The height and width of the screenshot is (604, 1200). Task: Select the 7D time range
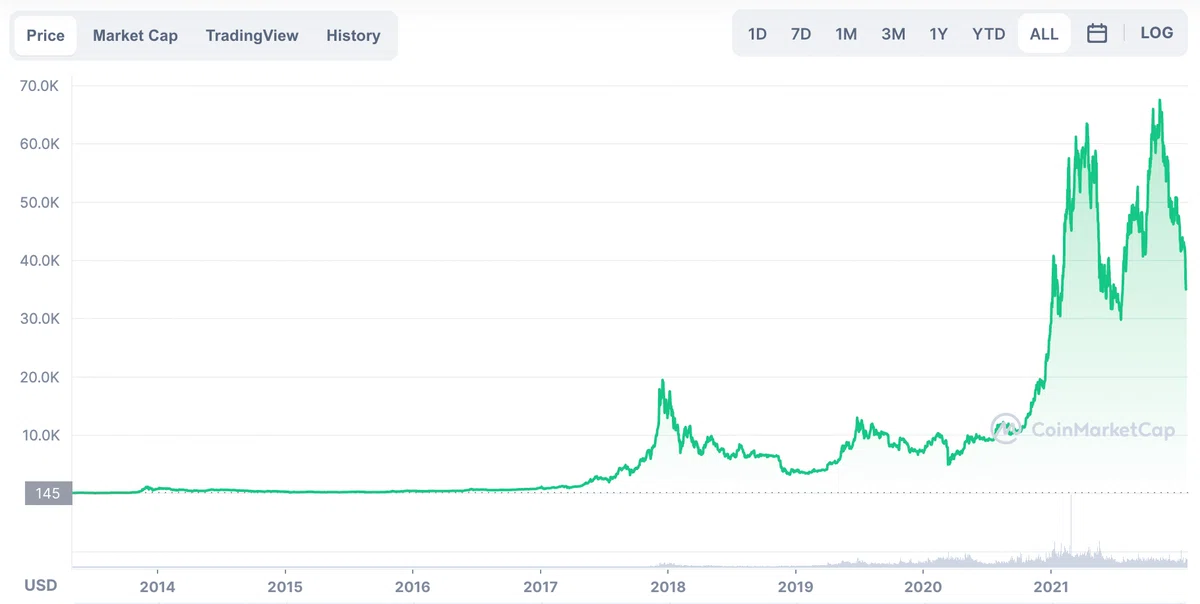801,34
